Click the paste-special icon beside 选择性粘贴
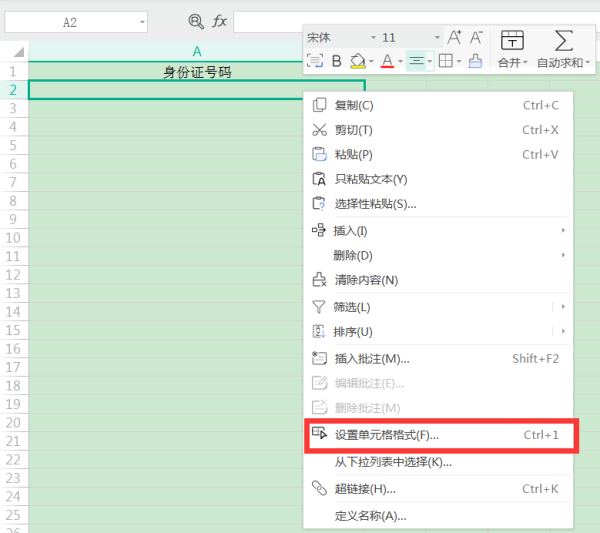 click(319, 204)
